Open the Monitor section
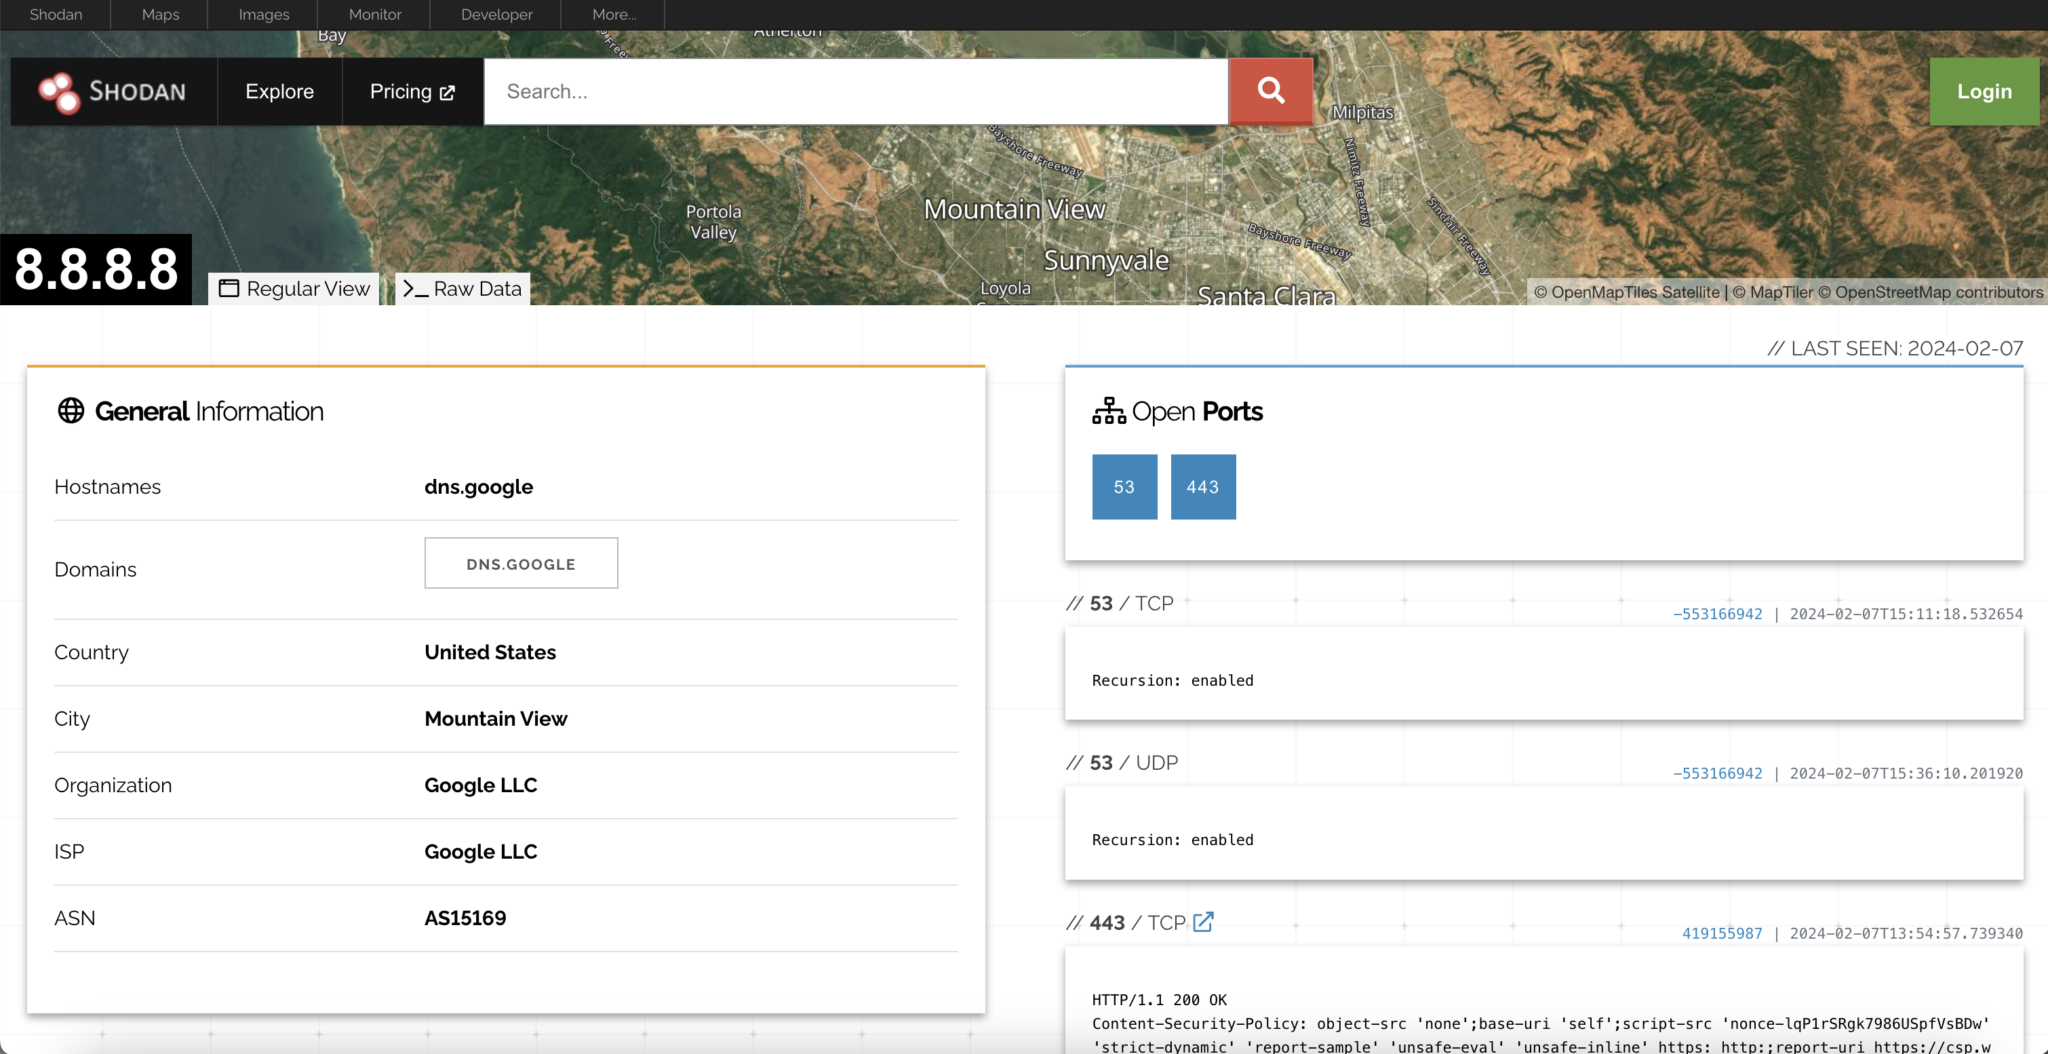The width and height of the screenshot is (2048, 1054). (374, 14)
